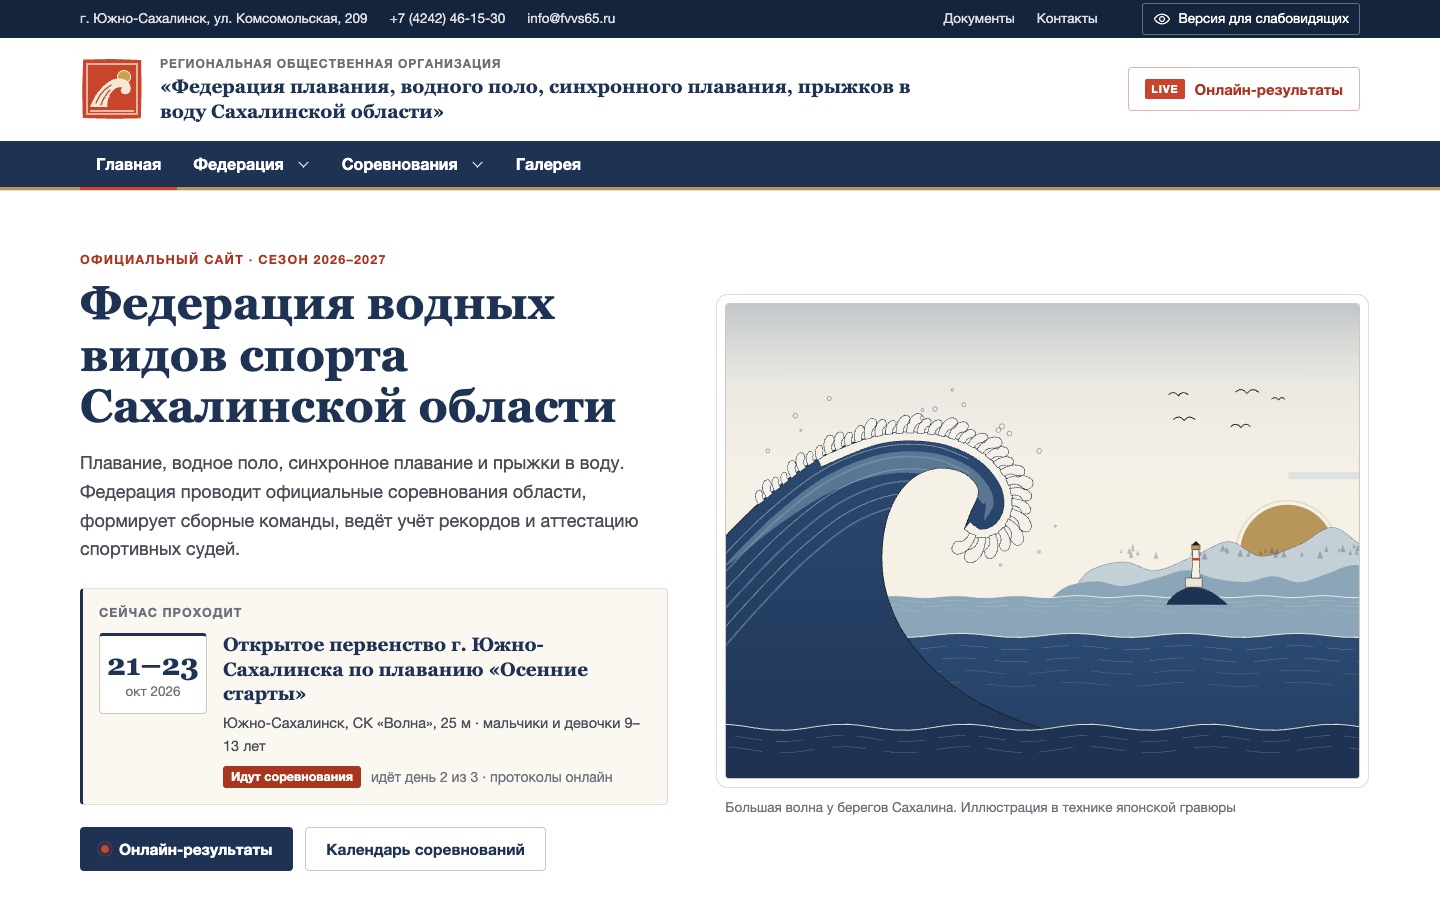Open the Документы link
The width and height of the screenshot is (1440, 900).
(978, 19)
